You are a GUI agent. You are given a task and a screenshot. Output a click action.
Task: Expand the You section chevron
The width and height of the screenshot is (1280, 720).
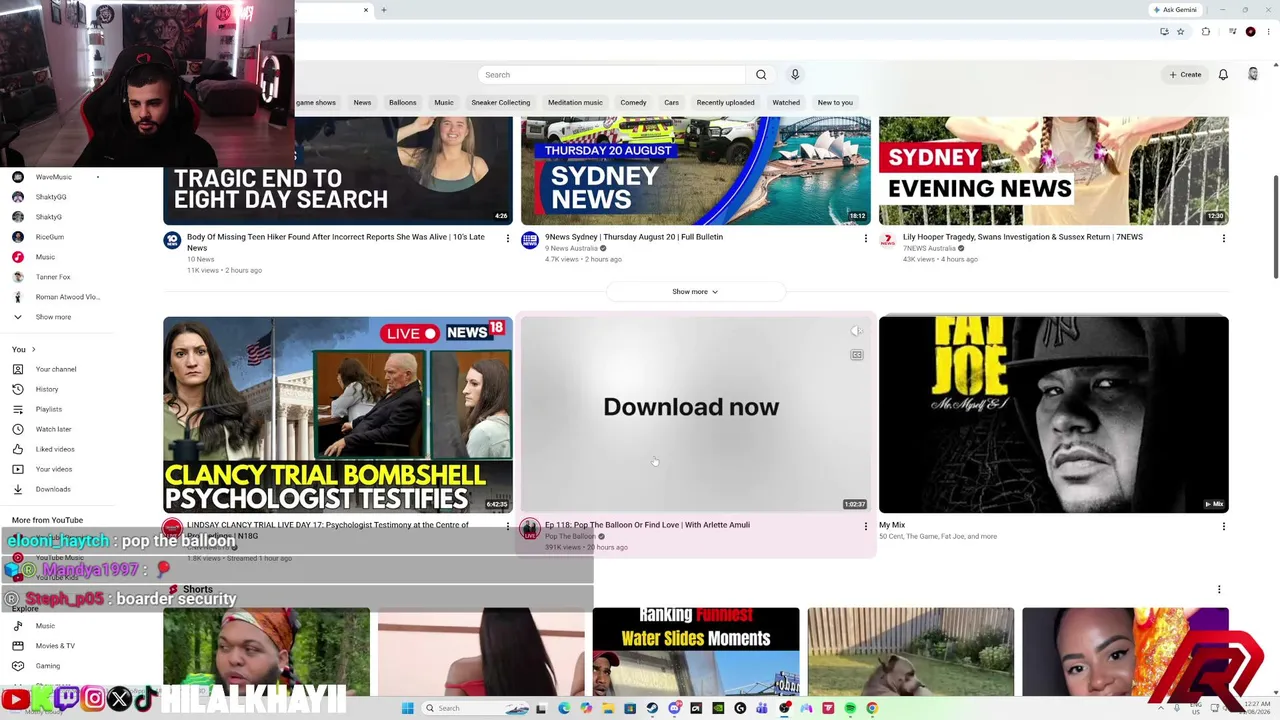33,349
